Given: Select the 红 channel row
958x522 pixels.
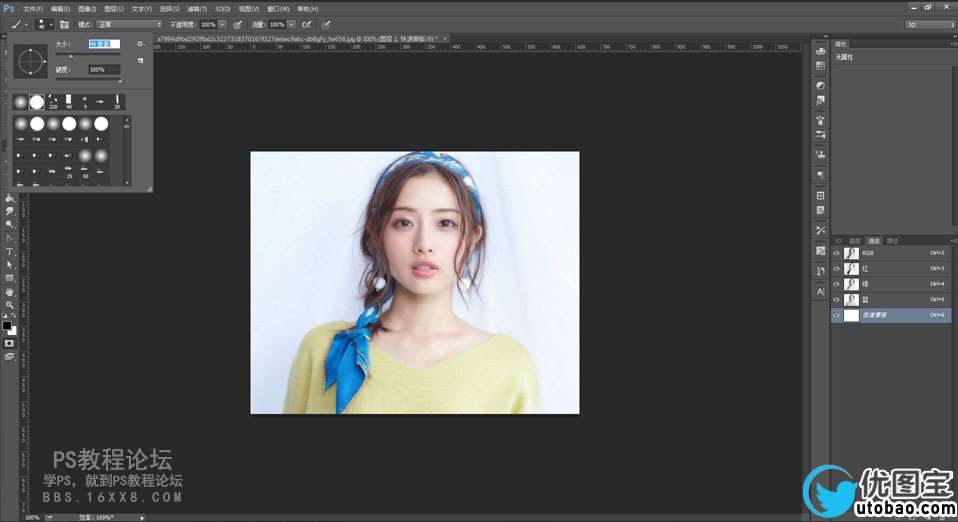Looking at the screenshot, I should [x=891, y=268].
